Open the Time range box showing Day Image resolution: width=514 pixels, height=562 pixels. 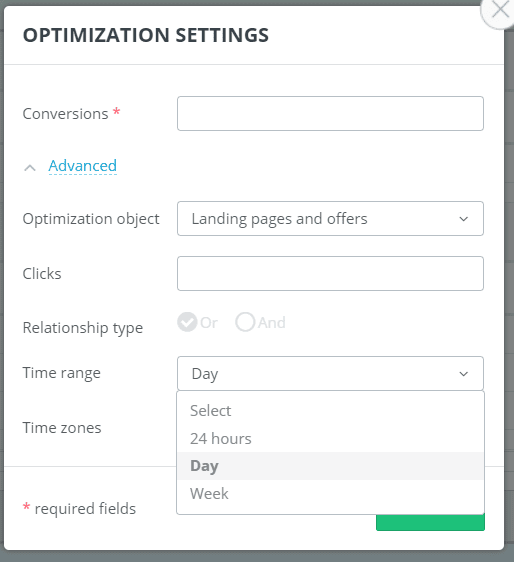(330, 373)
